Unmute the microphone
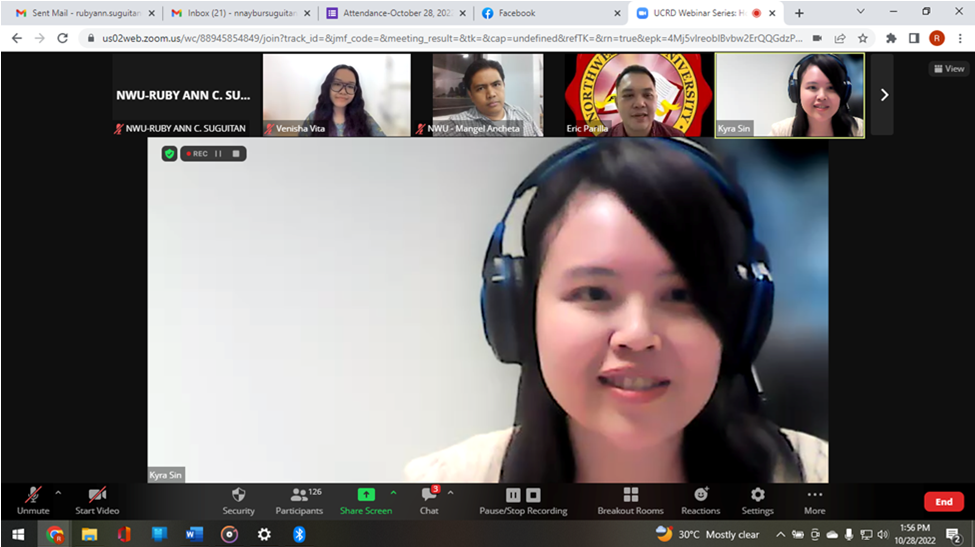975x547 pixels. click(32, 497)
